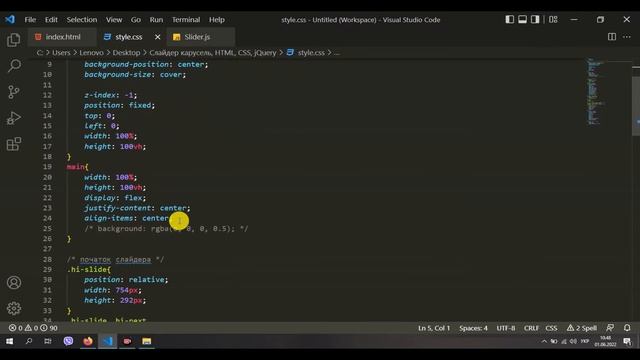
Task: Open the Search view in activity bar
Action: [x=13, y=65]
